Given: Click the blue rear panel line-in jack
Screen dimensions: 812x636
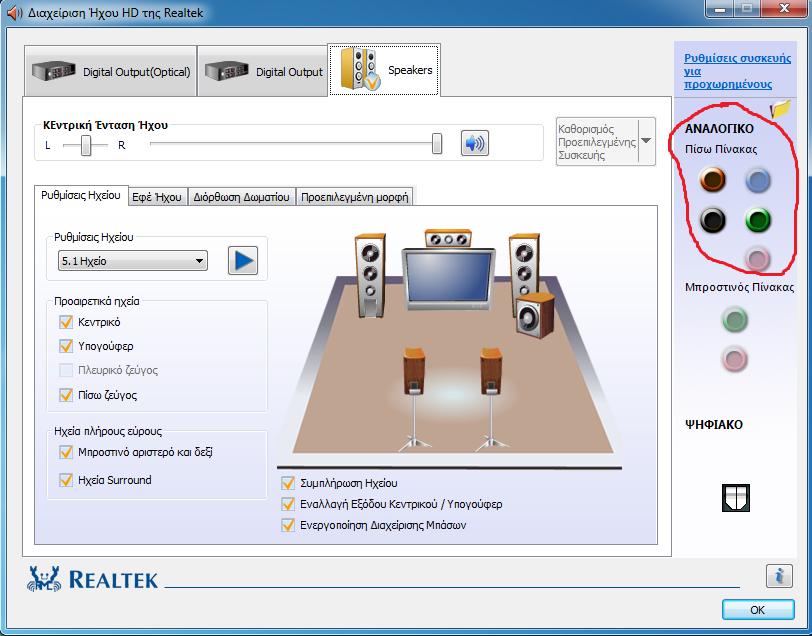Looking at the screenshot, I should click(x=758, y=180).
